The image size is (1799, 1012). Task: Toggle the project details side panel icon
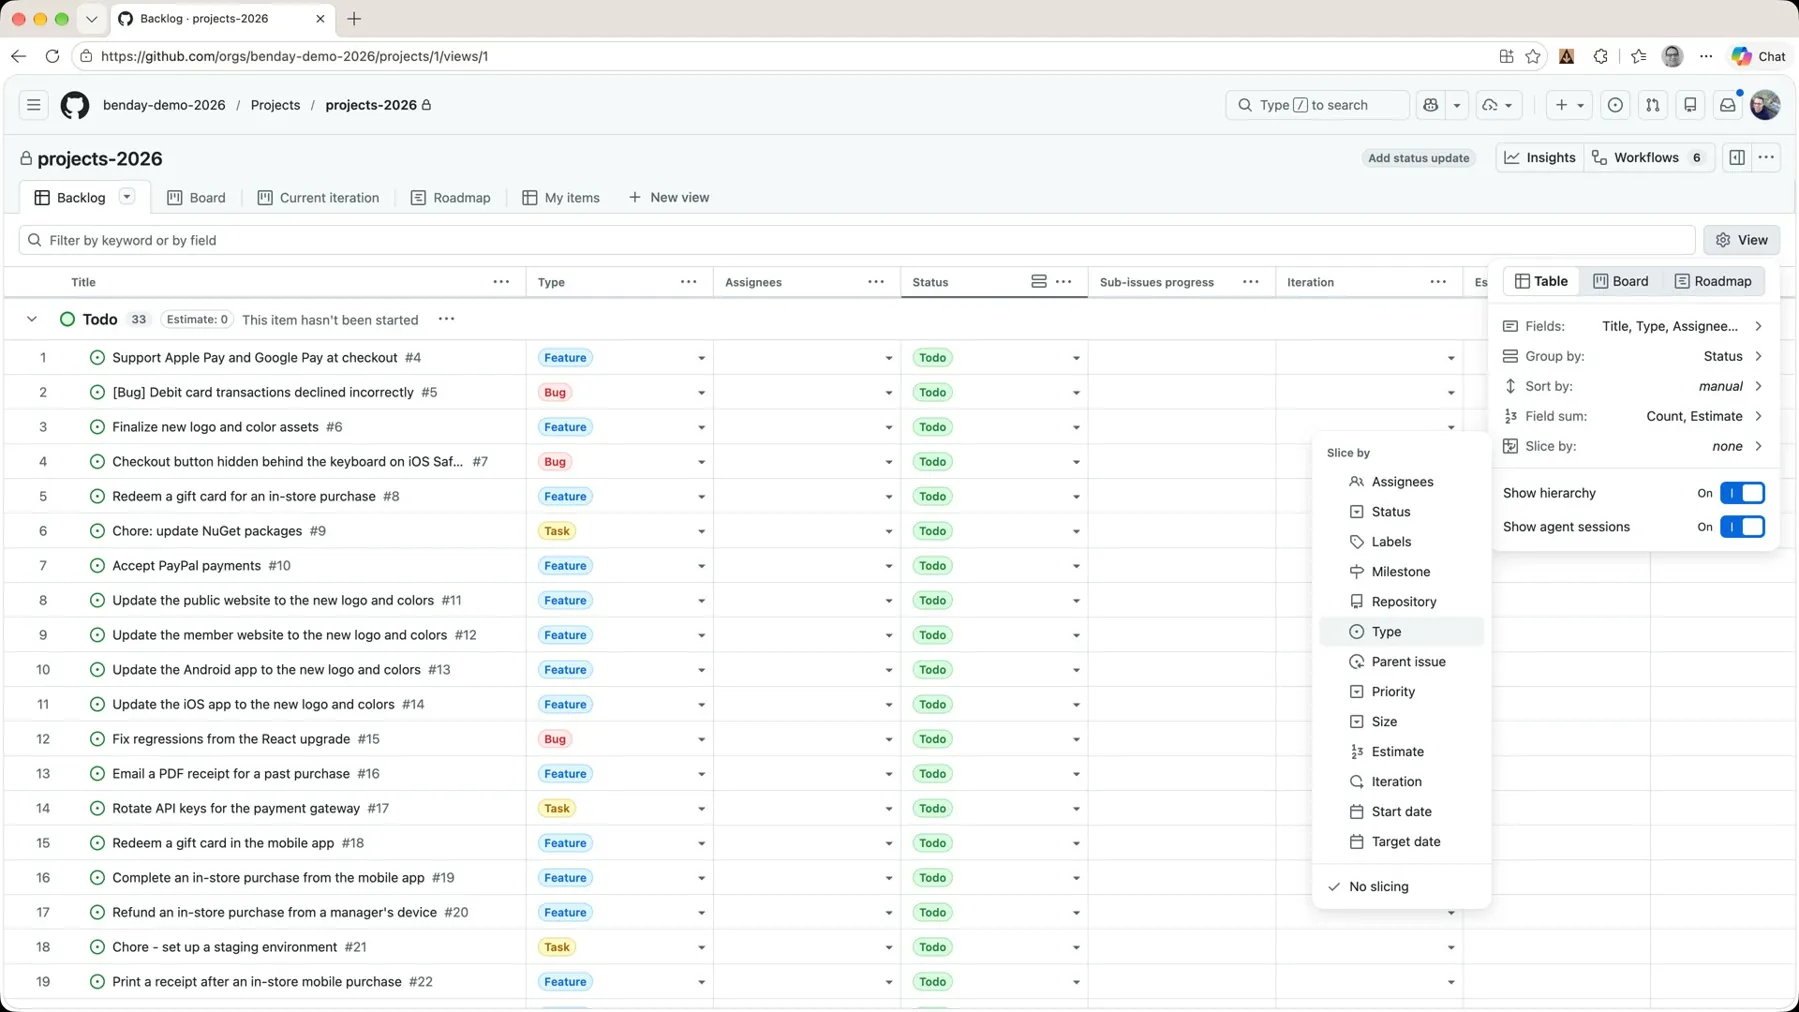1737,158
